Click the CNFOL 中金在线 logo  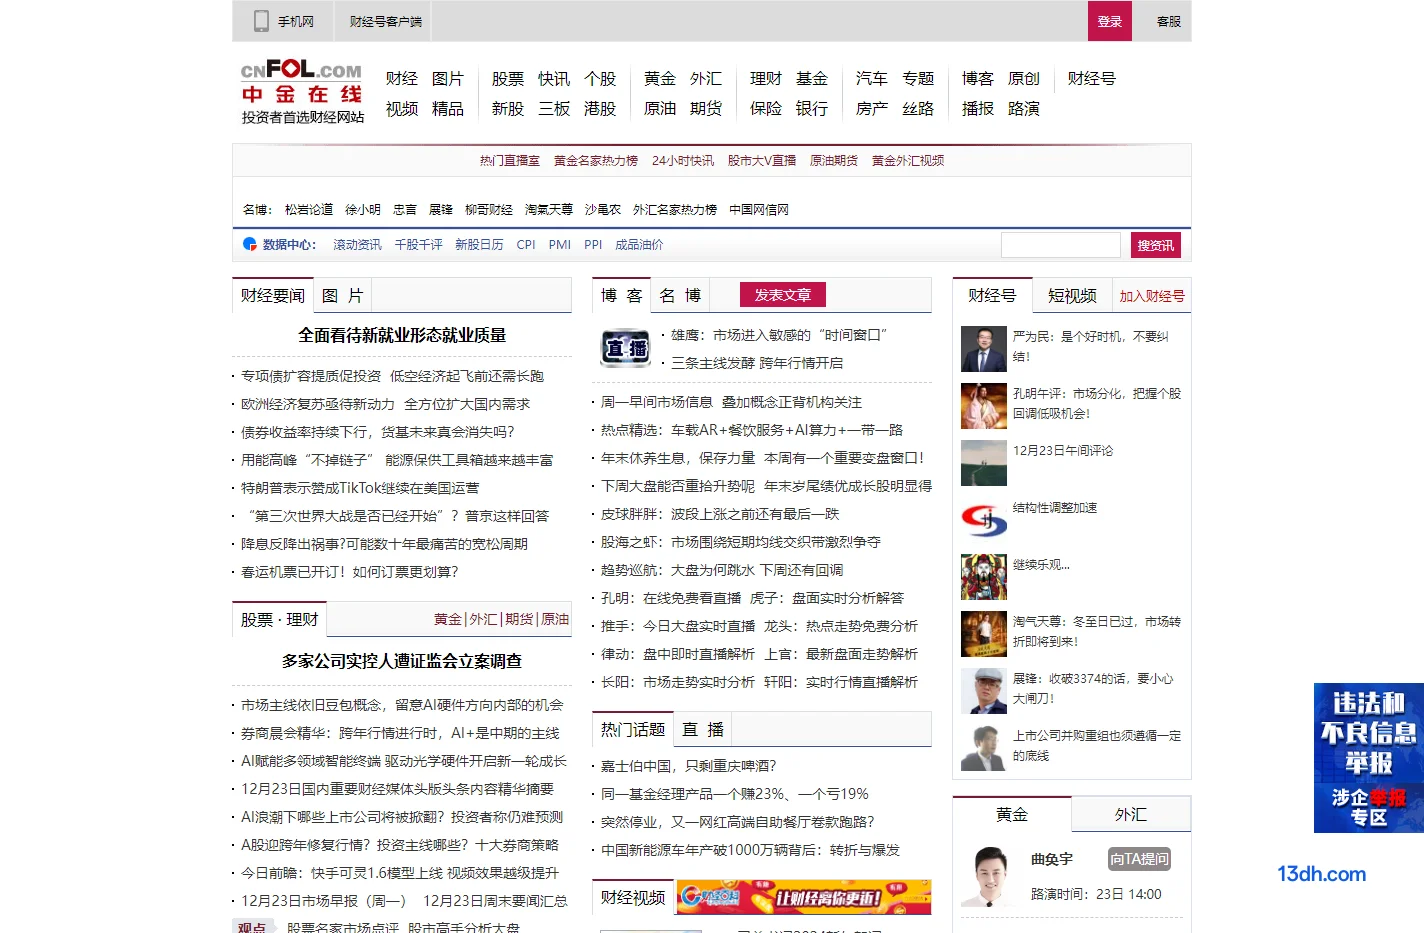[x=302, y=92]
